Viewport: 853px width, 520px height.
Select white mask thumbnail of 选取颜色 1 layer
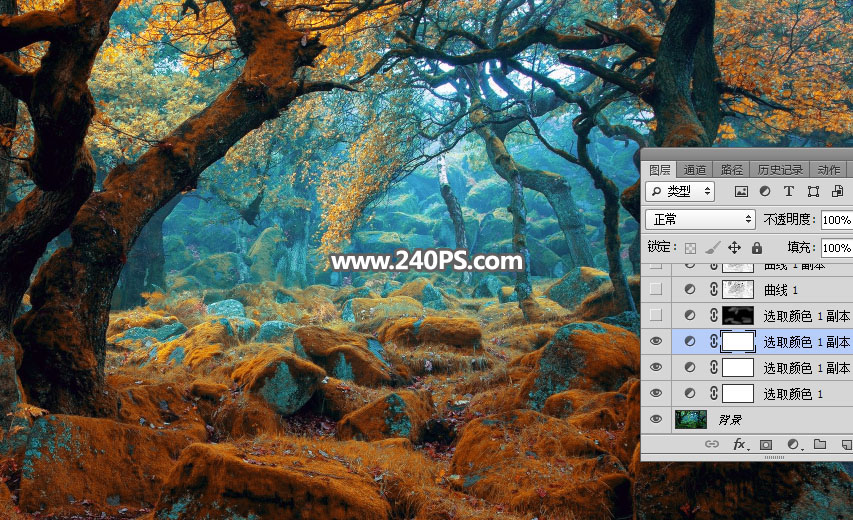(738, 393)
